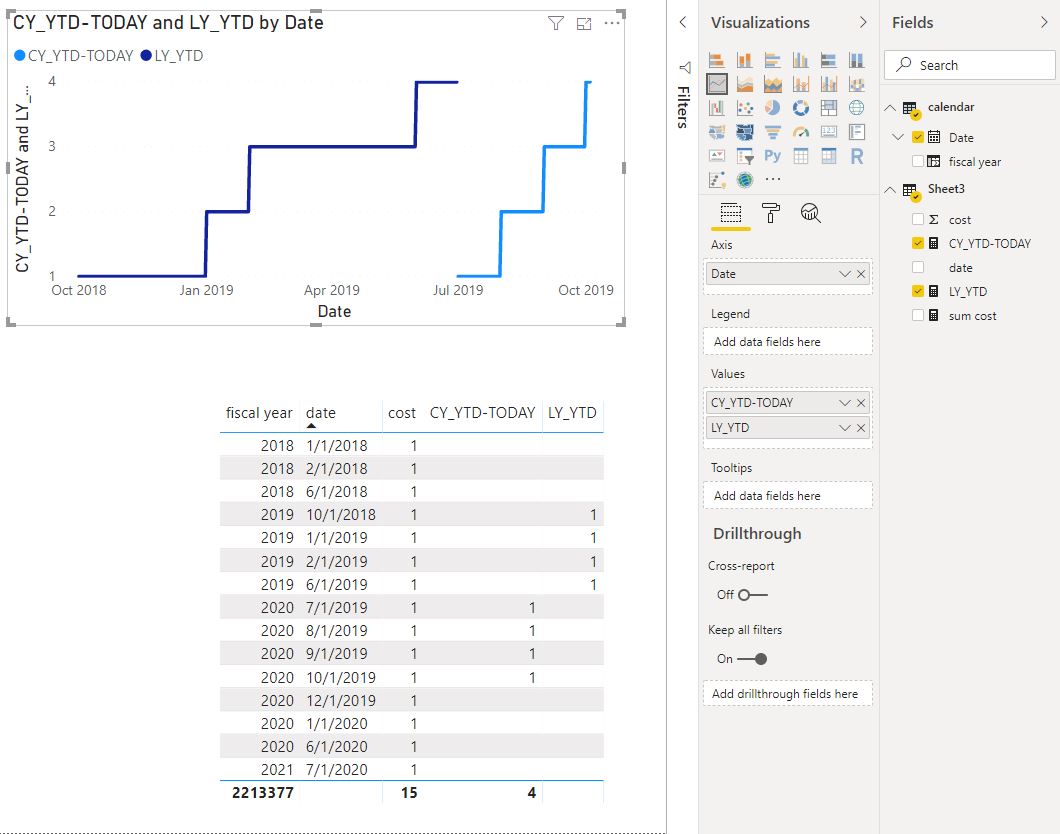The height and width of the screenshot is (834, 1060).
Task: Select the donut chart visual
Action: tap(801, 107)
